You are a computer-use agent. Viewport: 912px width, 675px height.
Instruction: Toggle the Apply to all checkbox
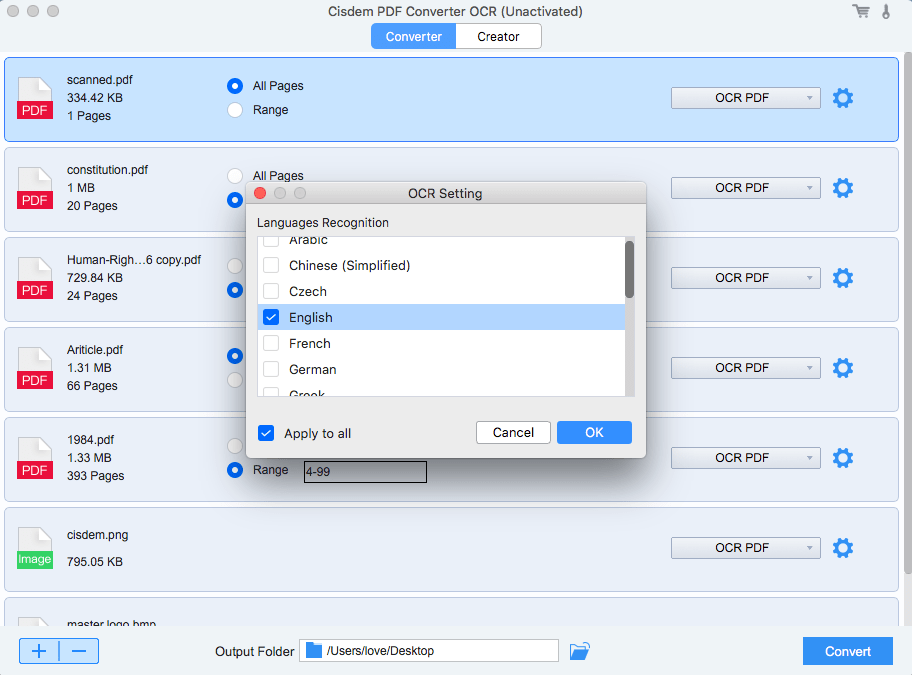tap(266, 433)
